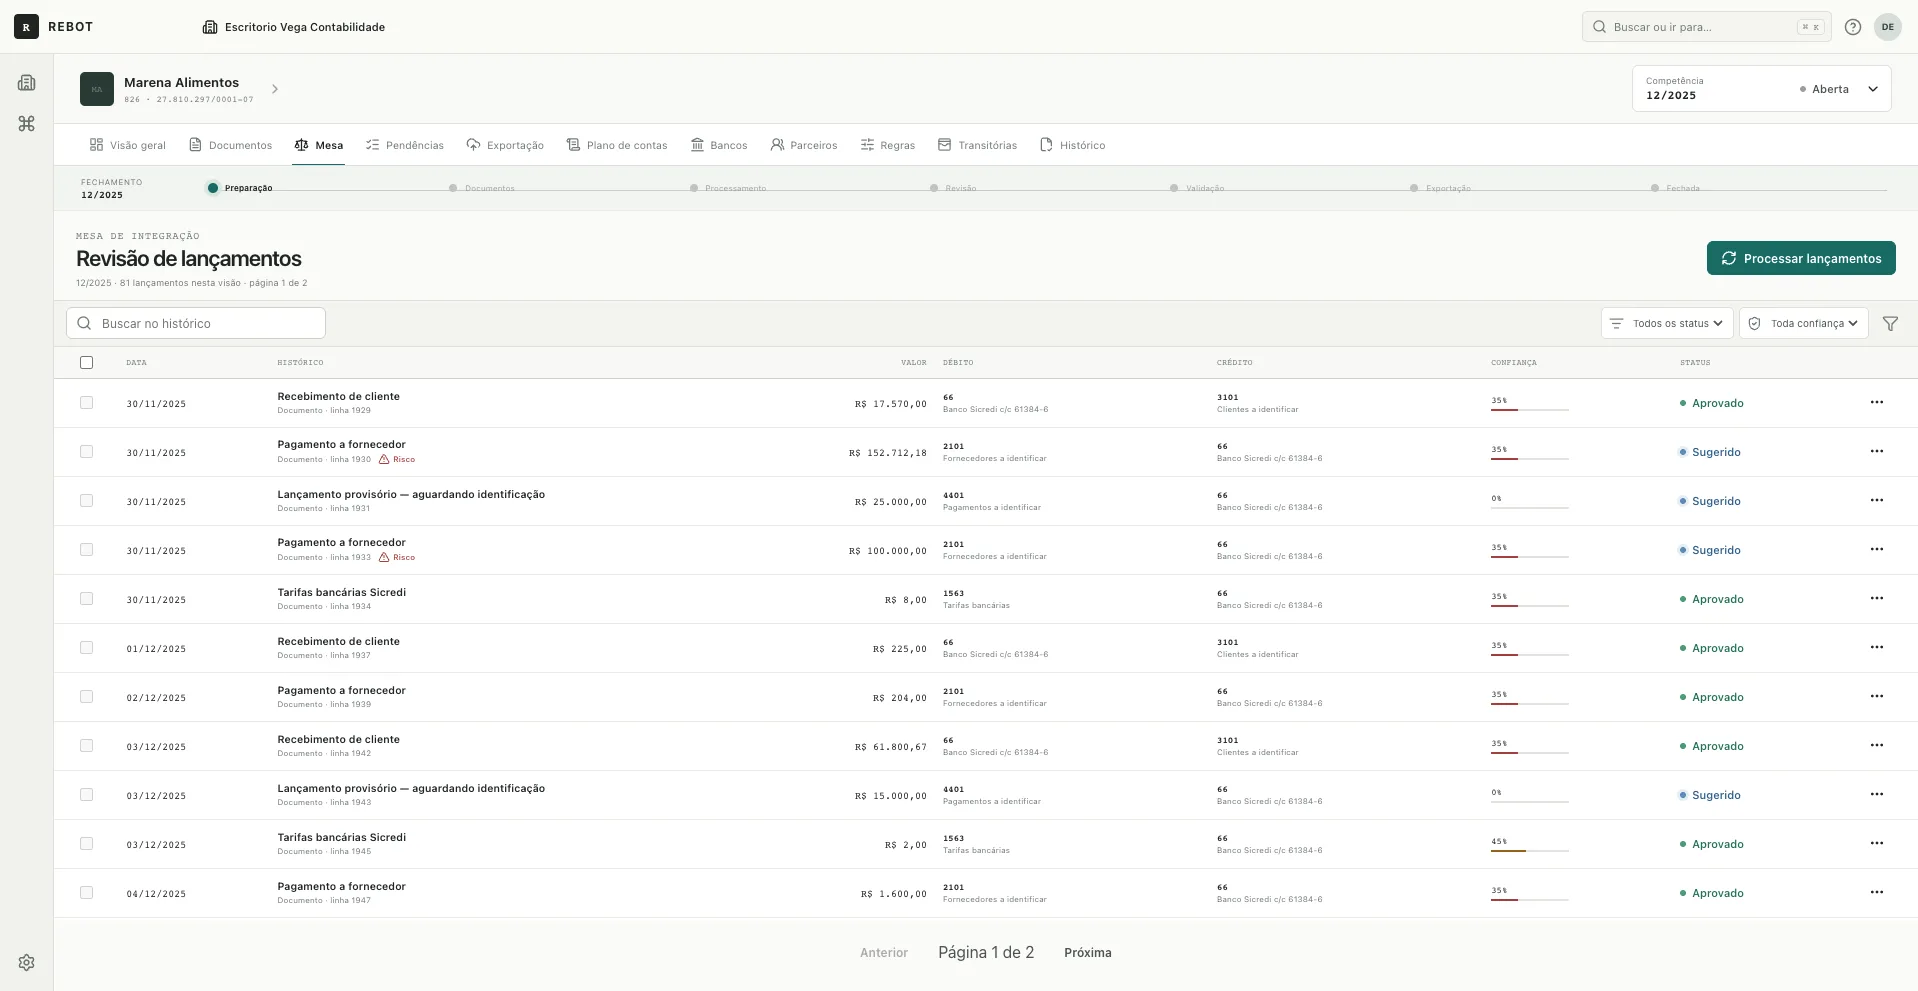Click the DE user avatar
The height and width of the screenshot is (991, 1918).
pyautogui.click(x=1888, y=27)
